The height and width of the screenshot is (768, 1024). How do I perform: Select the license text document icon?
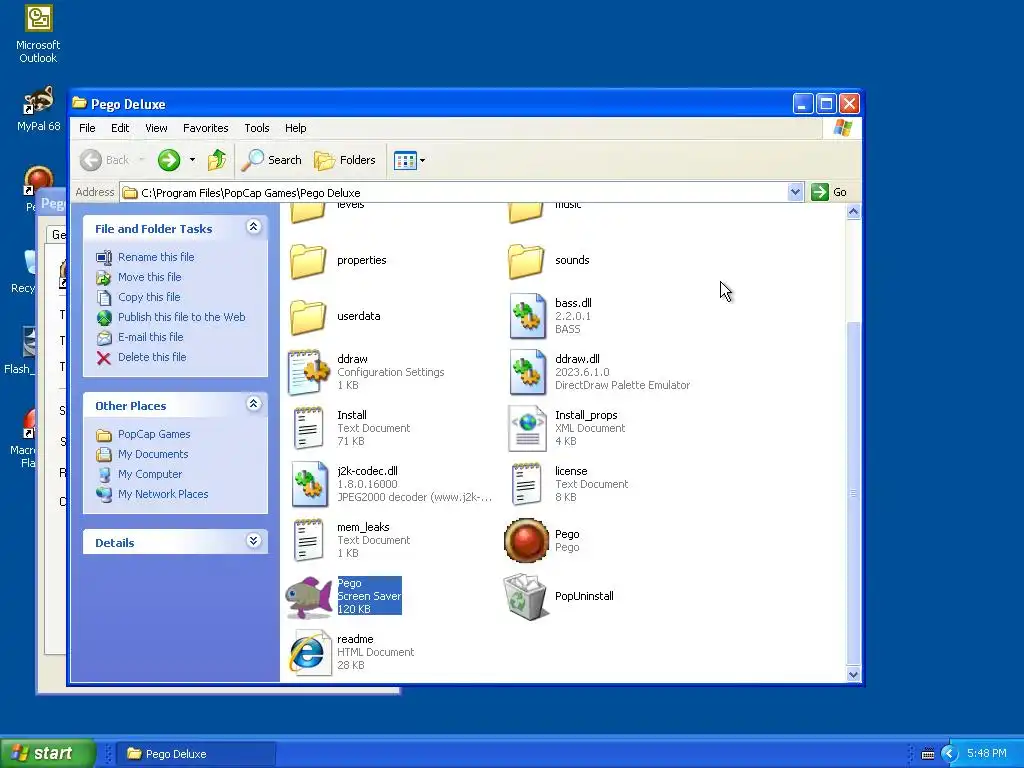526,485
